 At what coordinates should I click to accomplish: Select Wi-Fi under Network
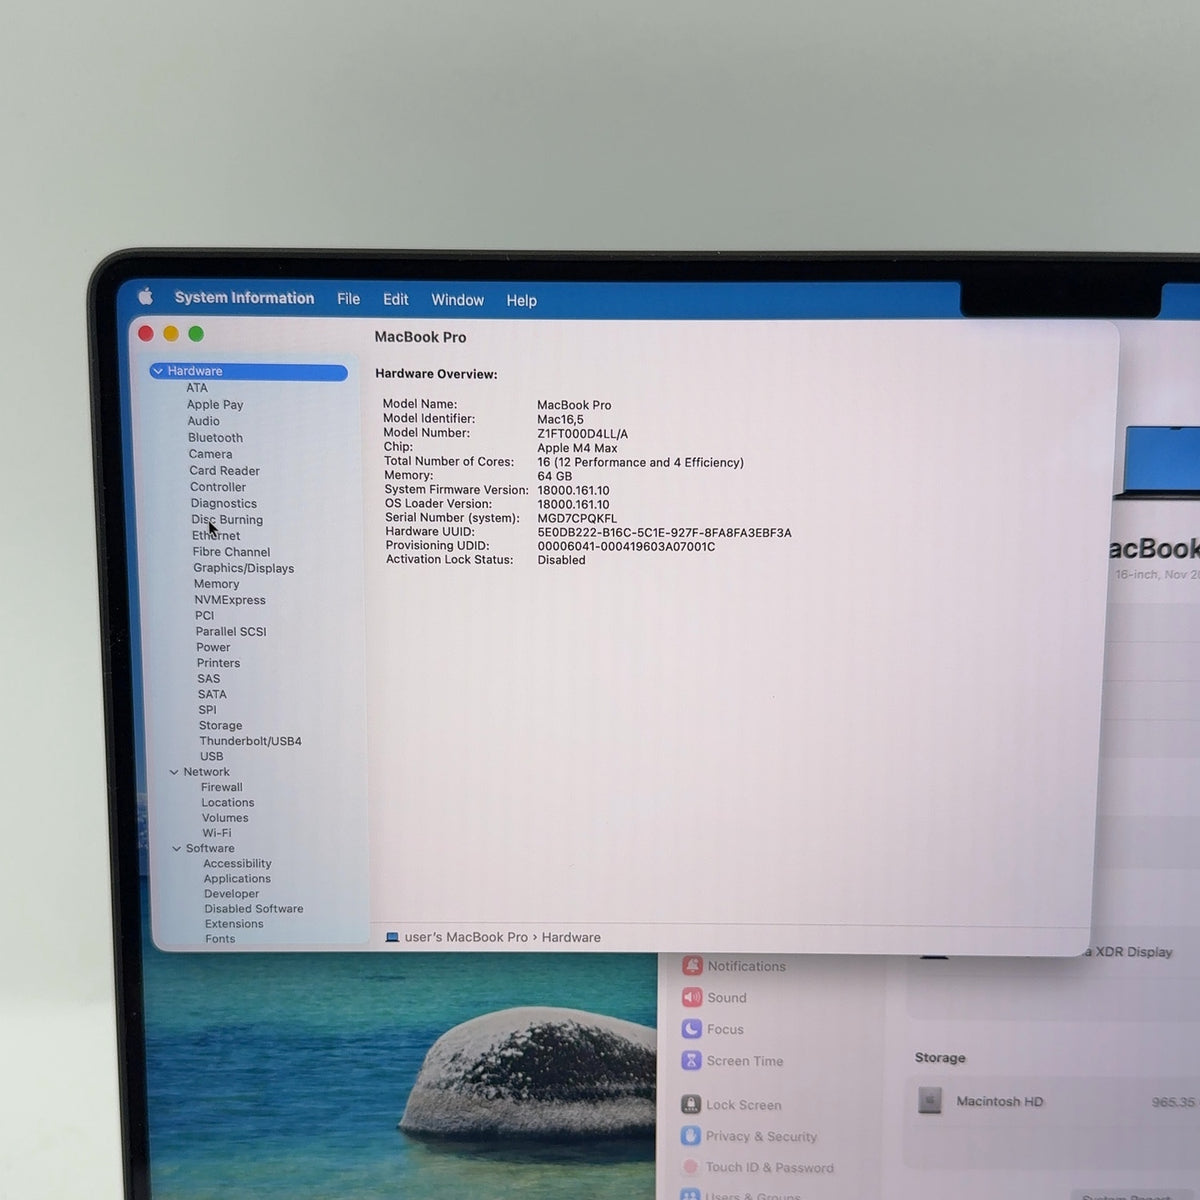[x=216, y=833]
